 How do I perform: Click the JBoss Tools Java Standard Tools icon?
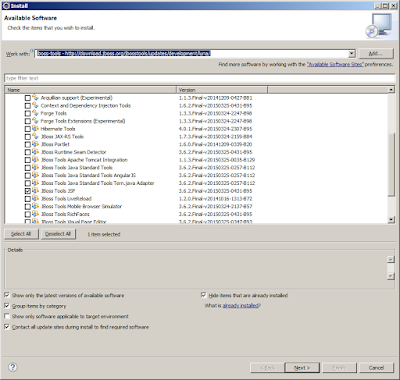[36, 168]
